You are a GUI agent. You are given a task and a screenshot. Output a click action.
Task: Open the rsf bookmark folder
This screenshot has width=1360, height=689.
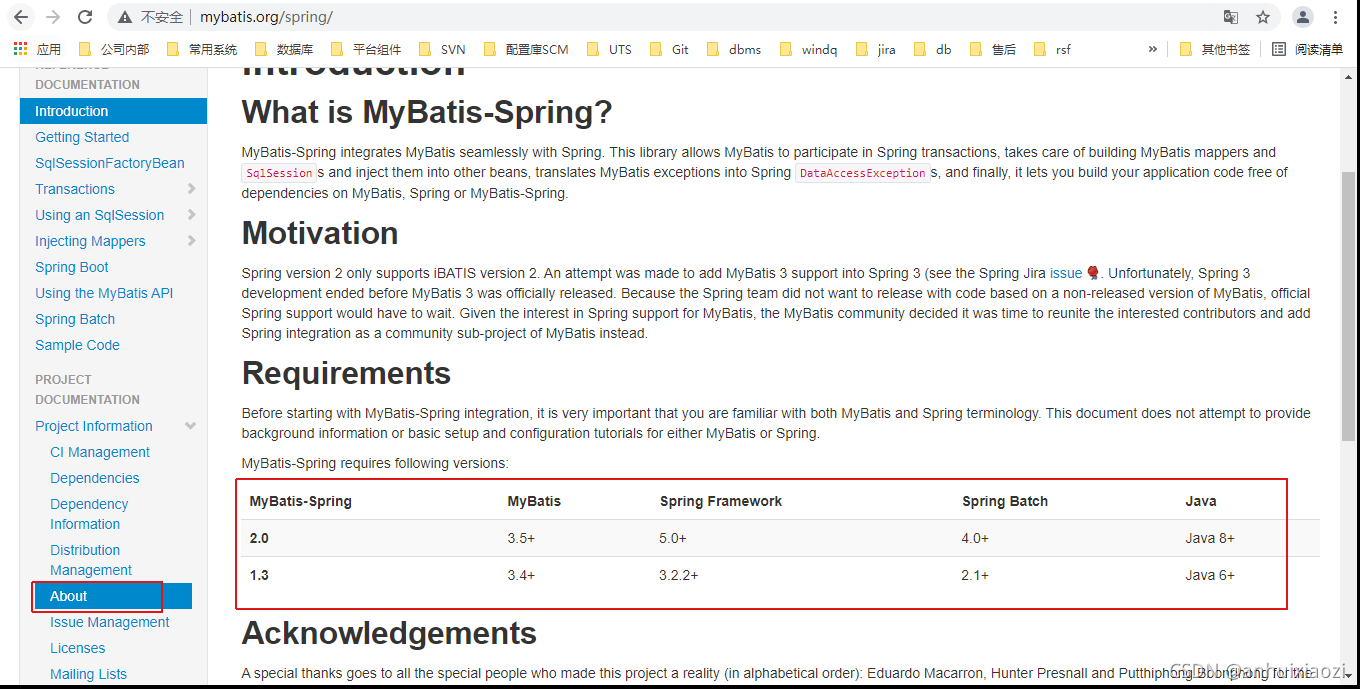[x=1052, y=49]
